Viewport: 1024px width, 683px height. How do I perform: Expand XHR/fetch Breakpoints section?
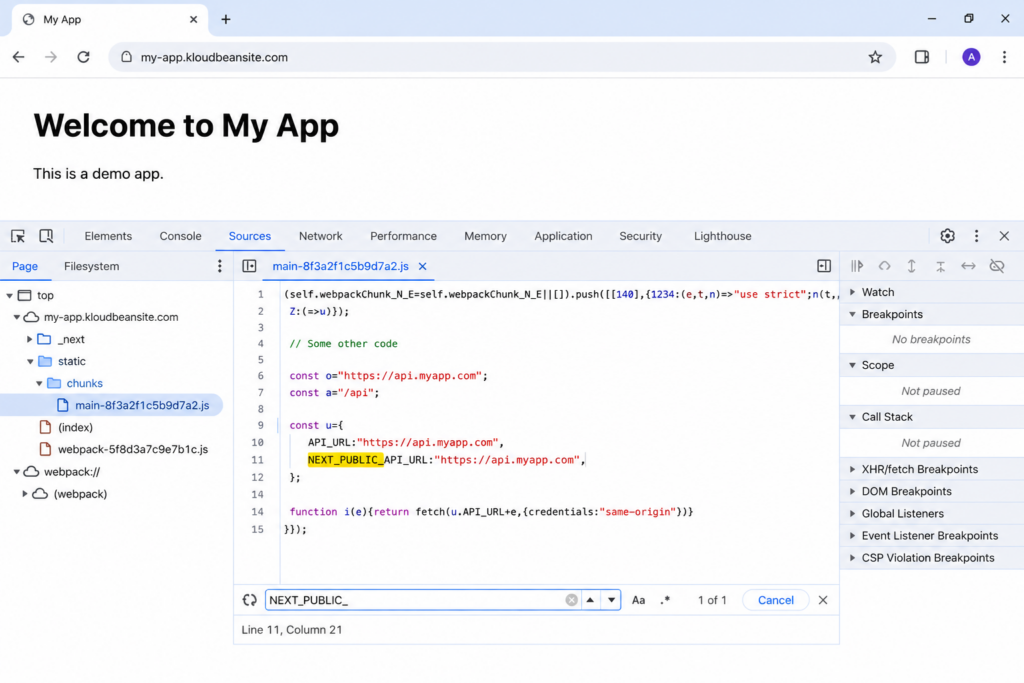click(x=852, y=469)
